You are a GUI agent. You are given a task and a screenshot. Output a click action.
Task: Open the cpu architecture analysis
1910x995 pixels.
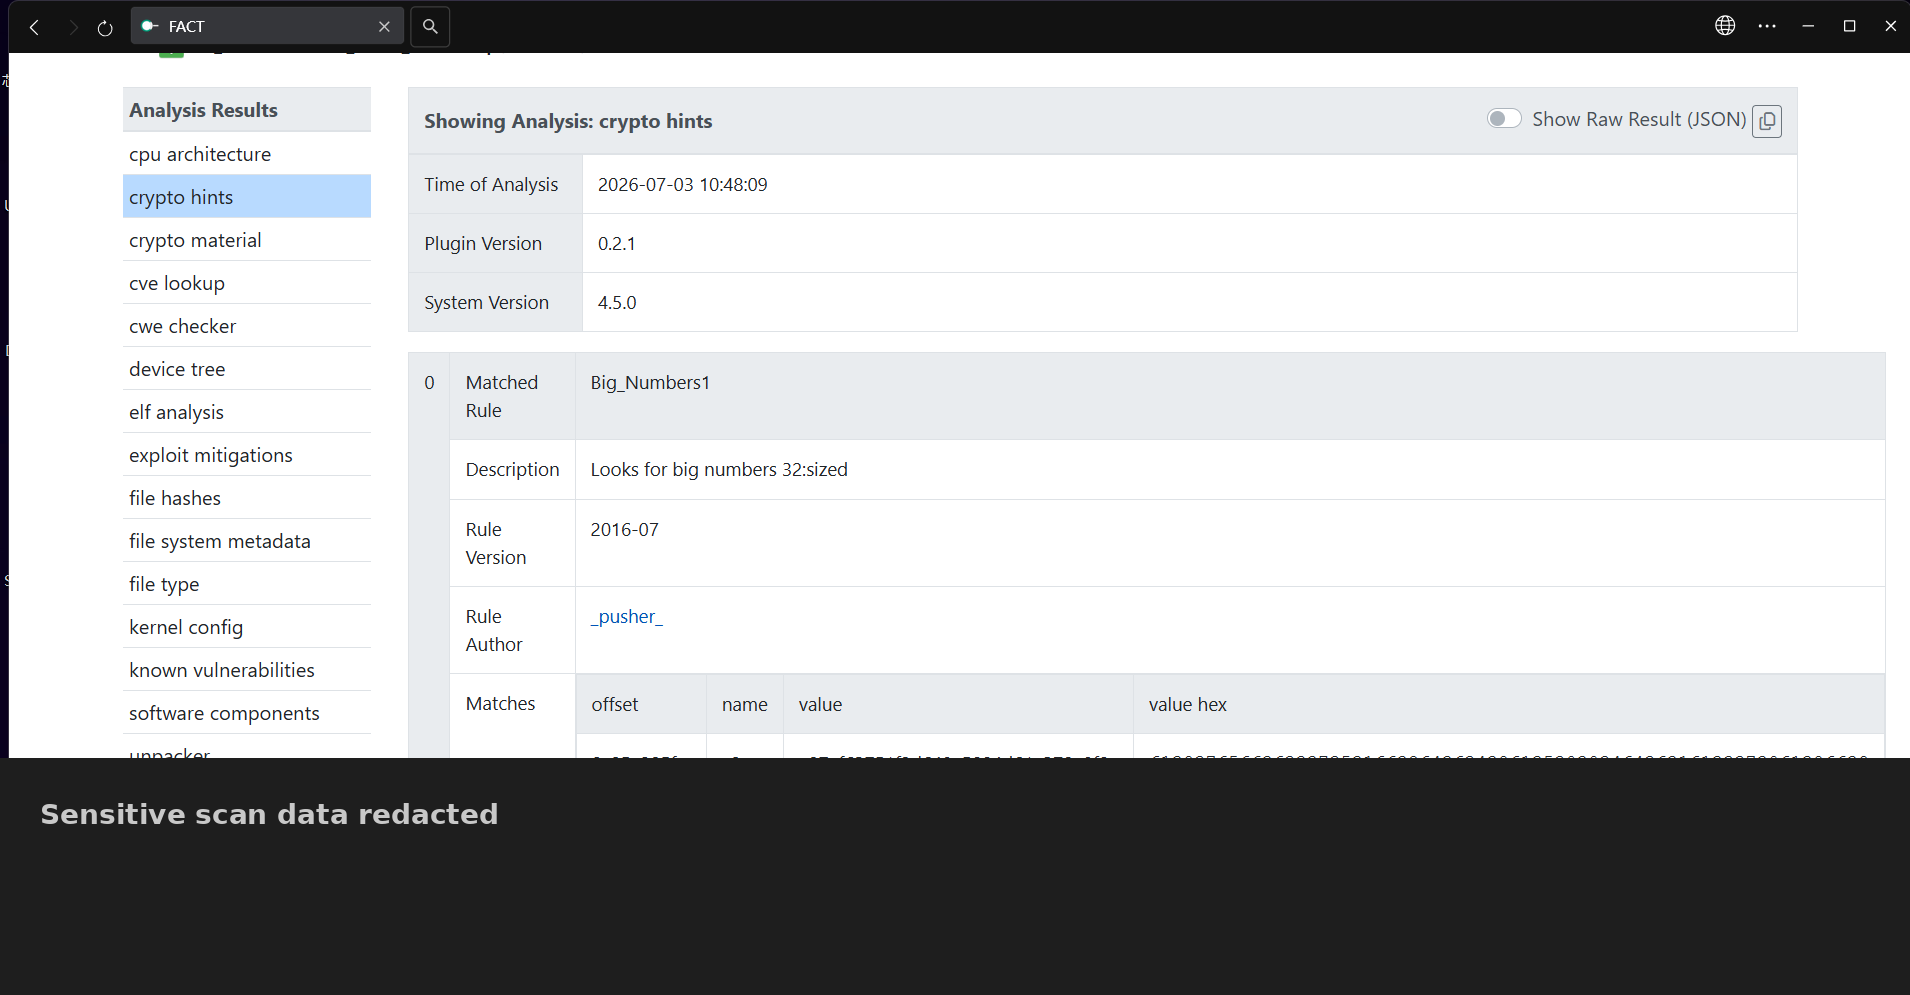click(x=247, y=154)
